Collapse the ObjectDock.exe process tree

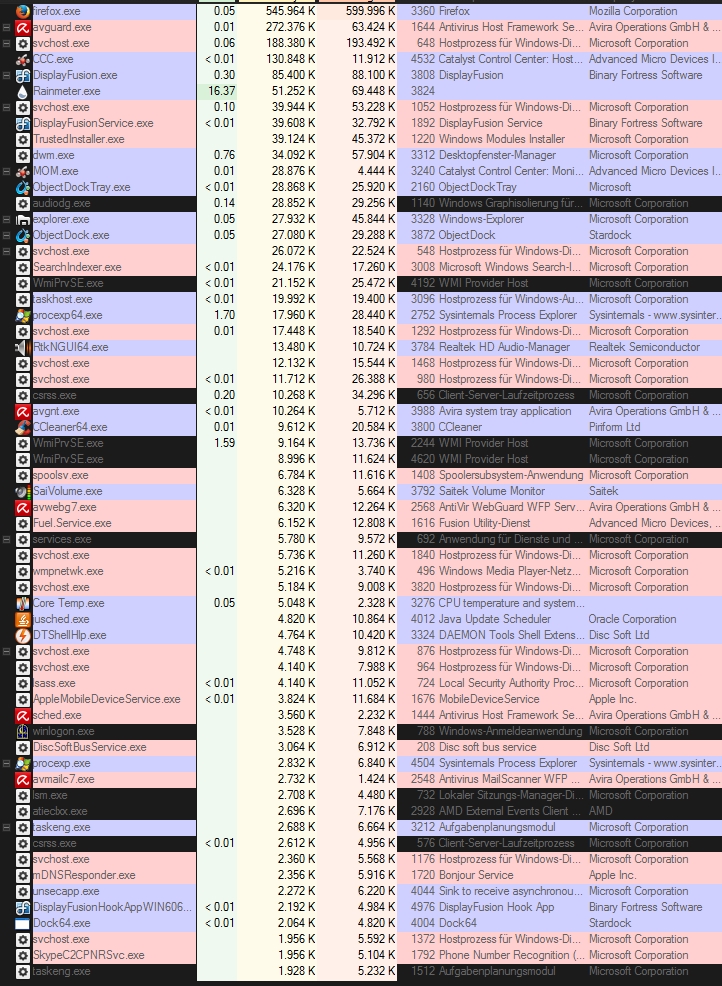(6, 235)
